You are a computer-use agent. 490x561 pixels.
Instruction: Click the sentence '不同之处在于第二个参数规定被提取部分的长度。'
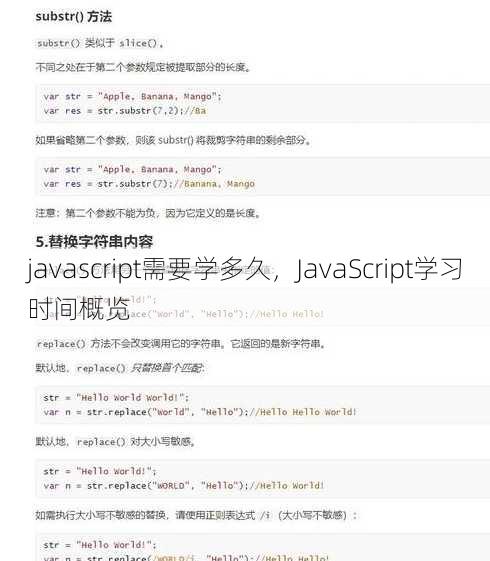(x=143, y=67)
